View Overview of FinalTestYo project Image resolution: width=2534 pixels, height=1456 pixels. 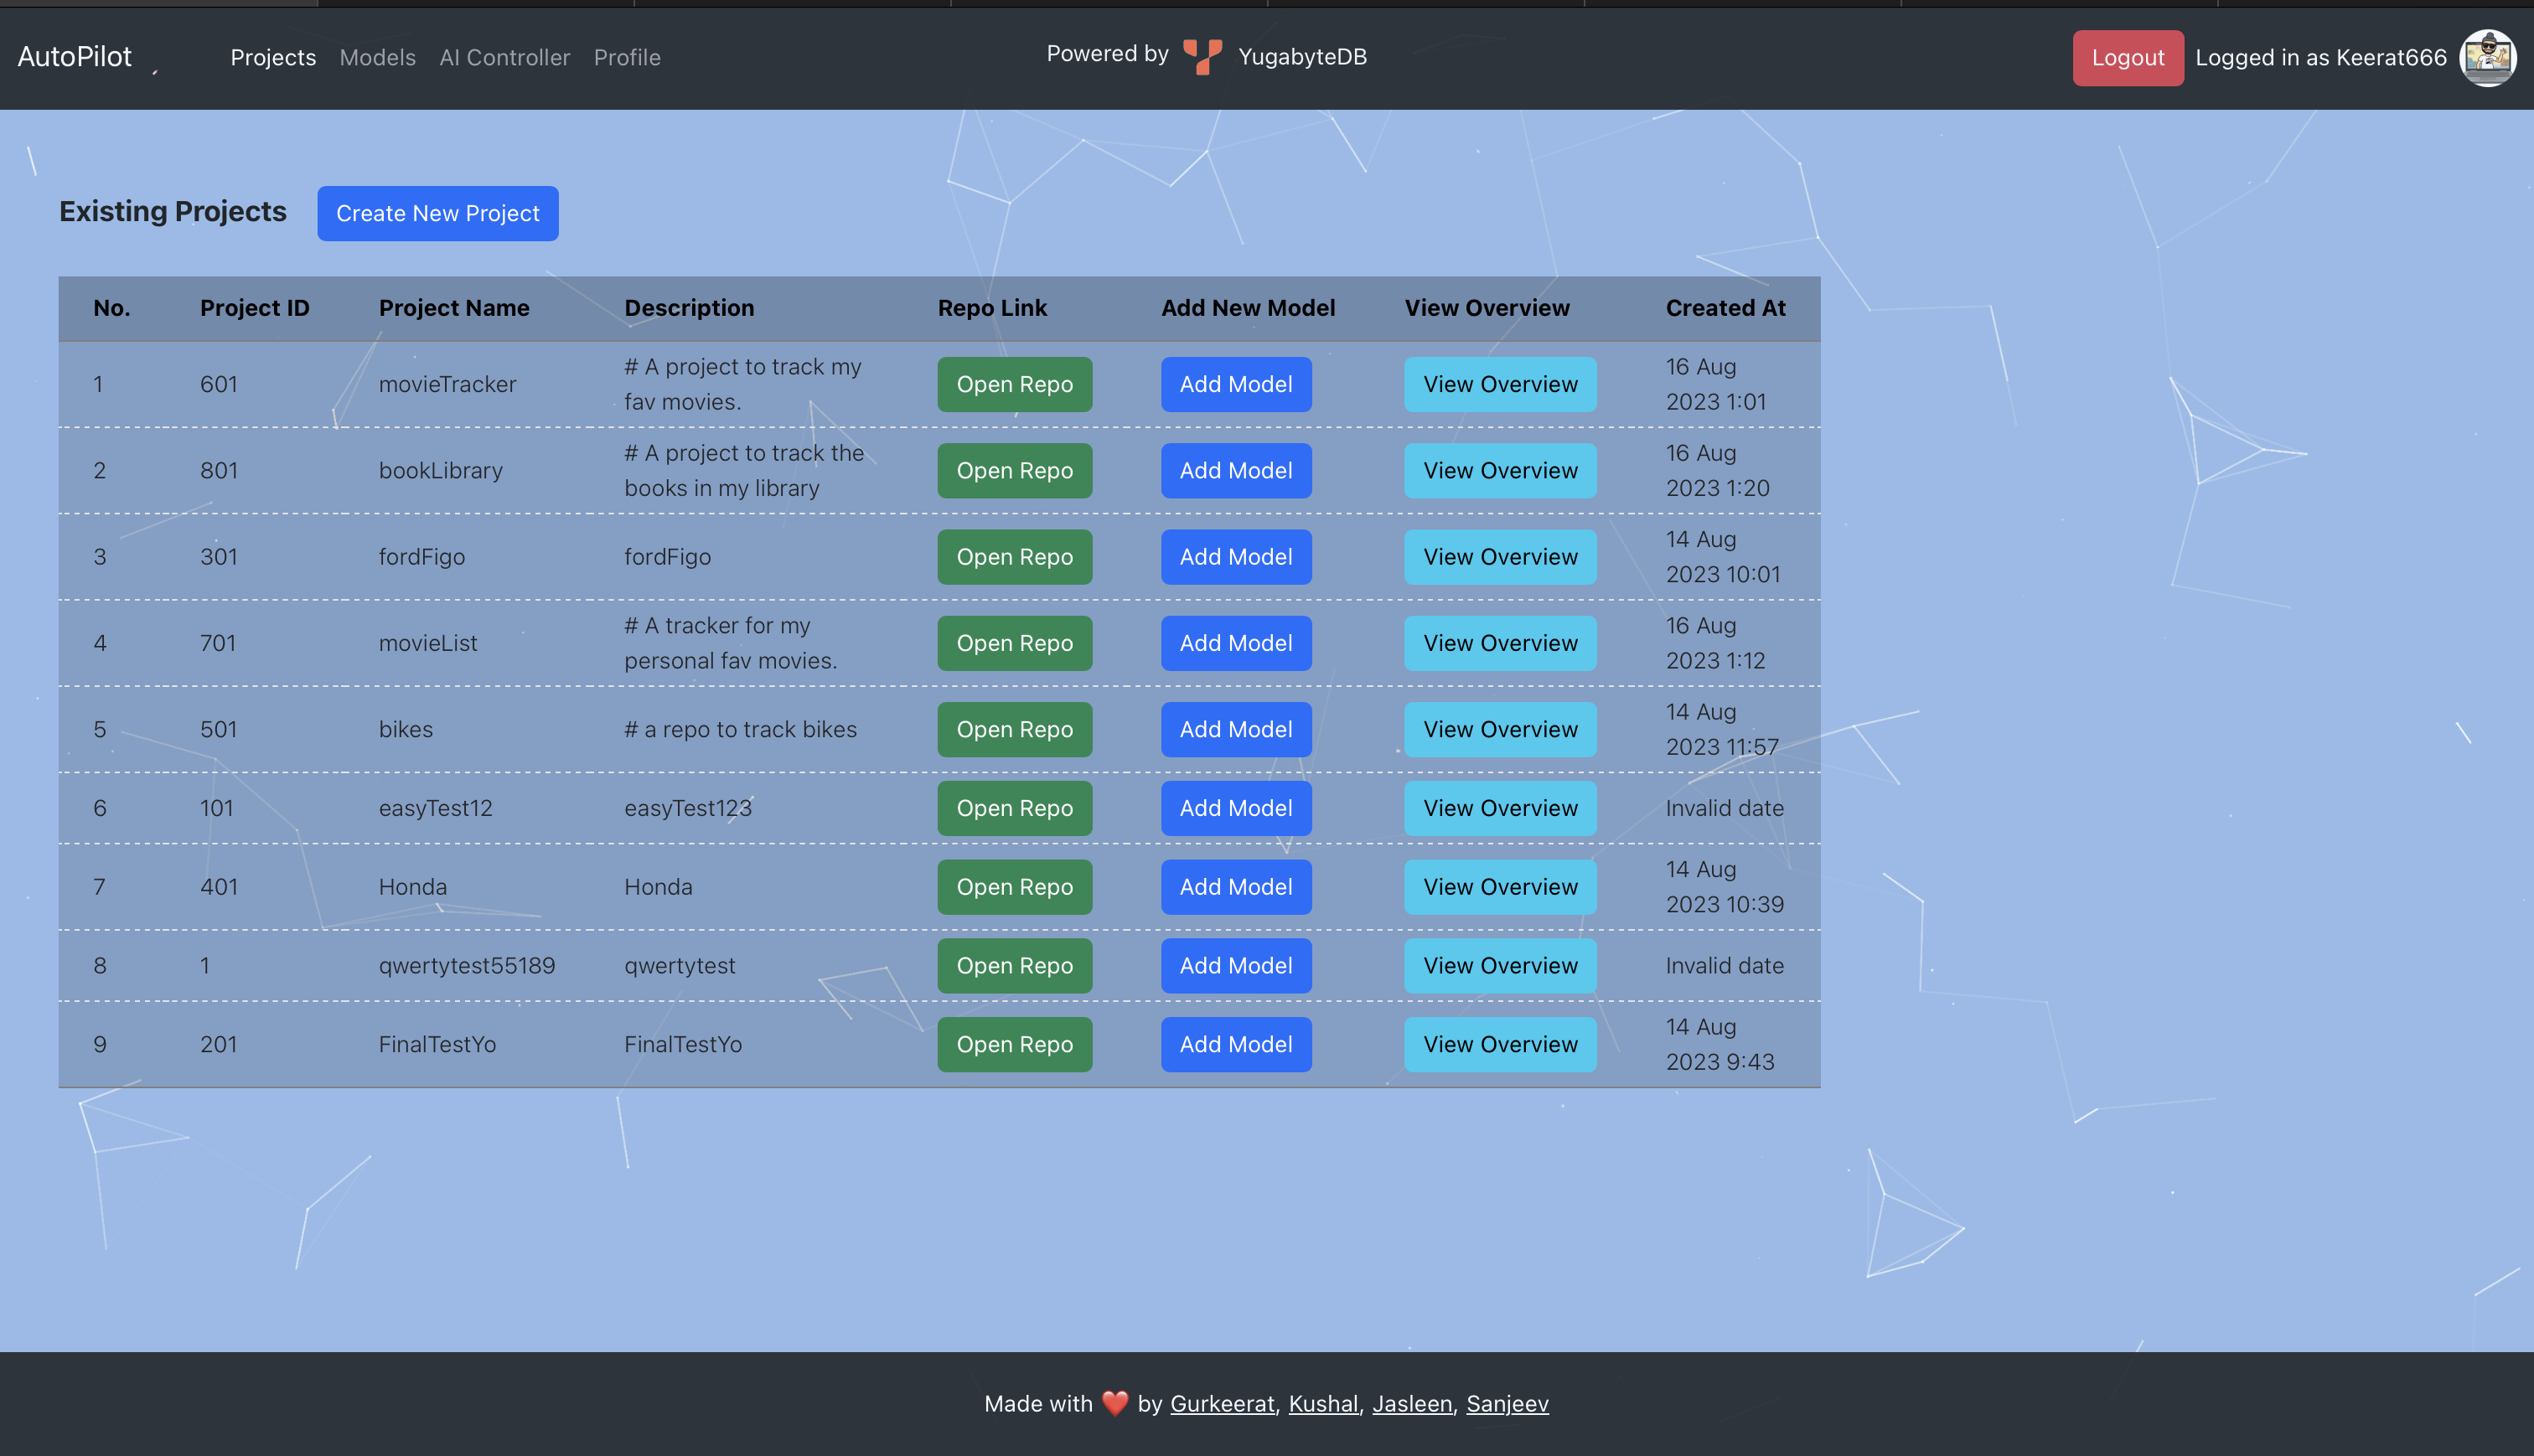pyautogui.click(x=1499, y=1044)
